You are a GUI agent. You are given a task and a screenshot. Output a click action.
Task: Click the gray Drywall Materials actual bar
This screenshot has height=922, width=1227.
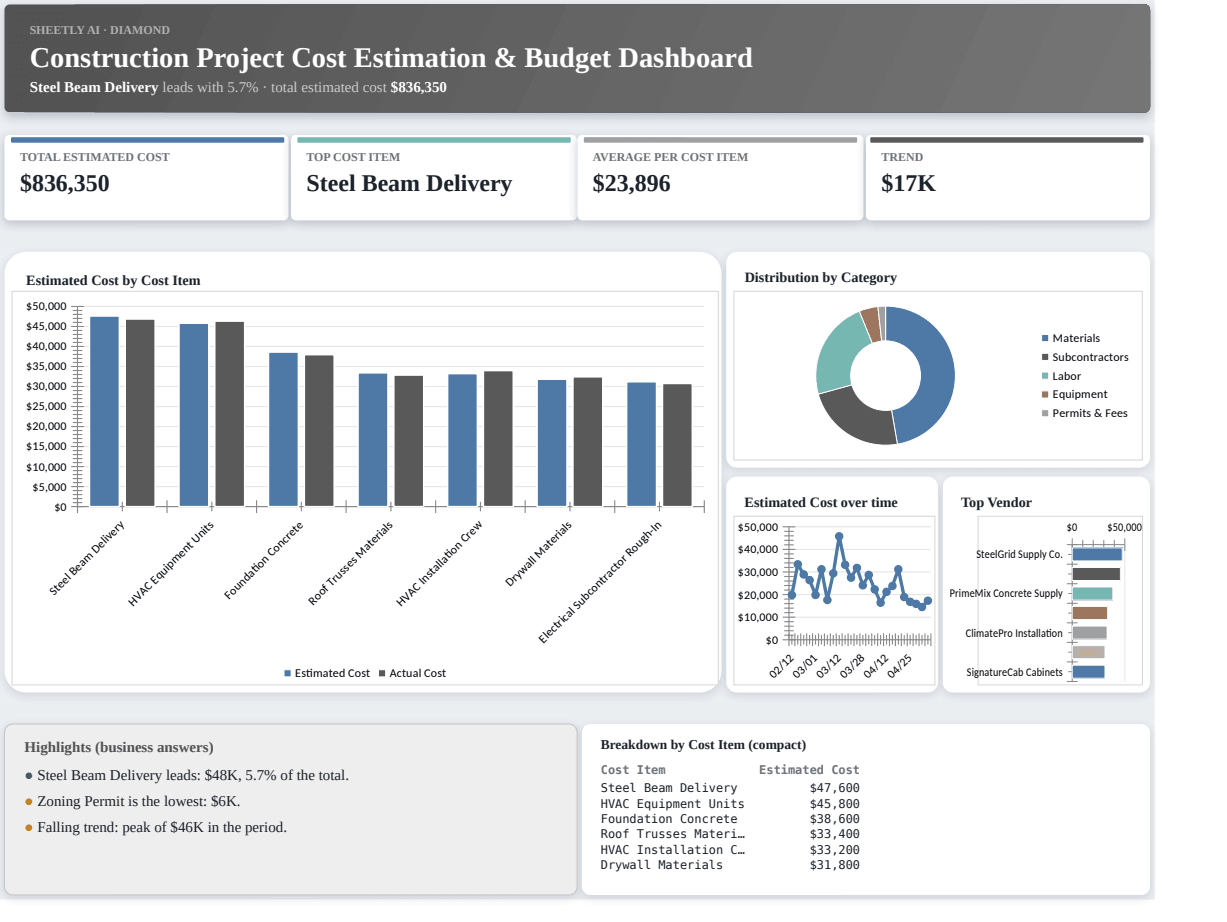588,442
